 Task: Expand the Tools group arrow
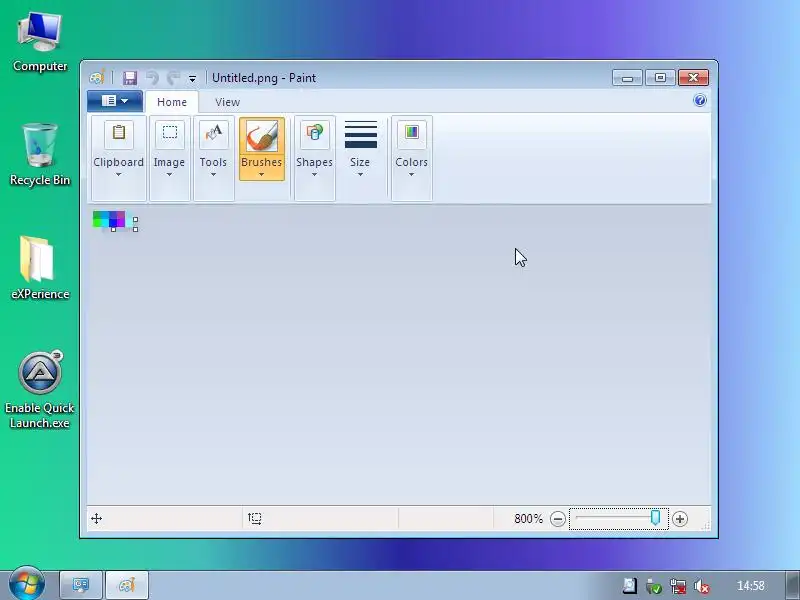coord(213,174)
